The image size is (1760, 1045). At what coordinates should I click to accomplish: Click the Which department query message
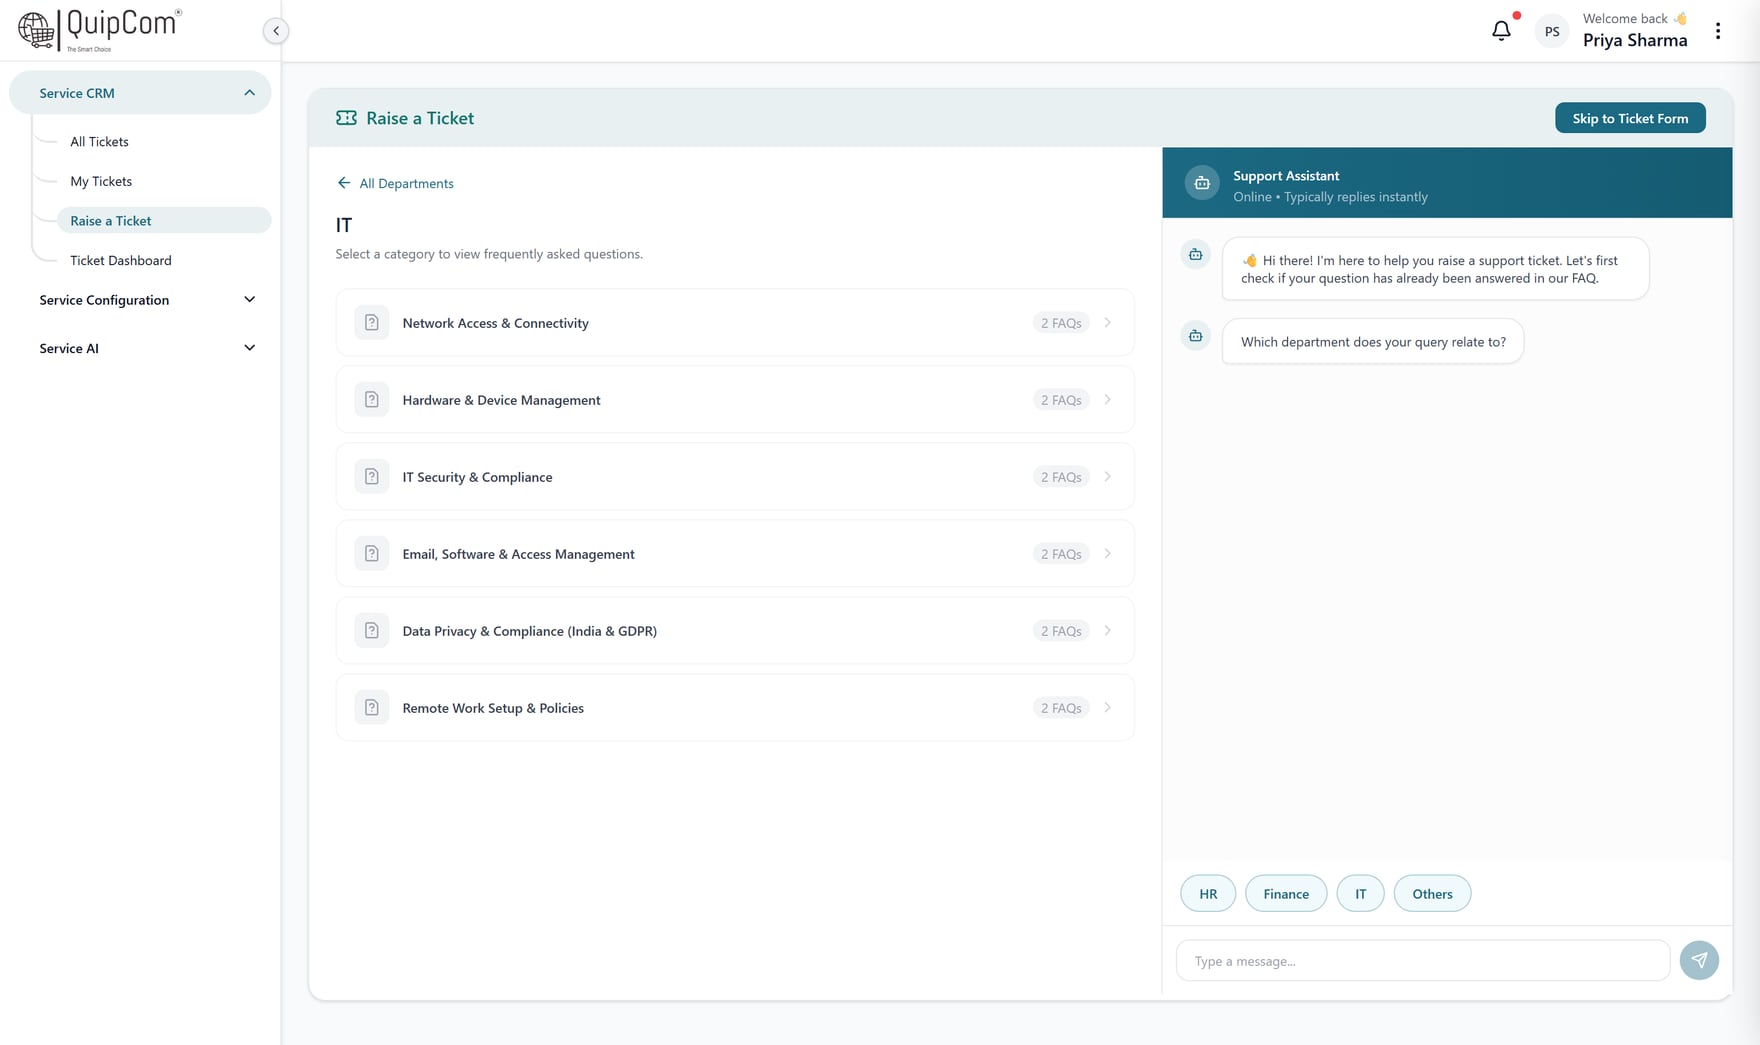pos(1373,342)
